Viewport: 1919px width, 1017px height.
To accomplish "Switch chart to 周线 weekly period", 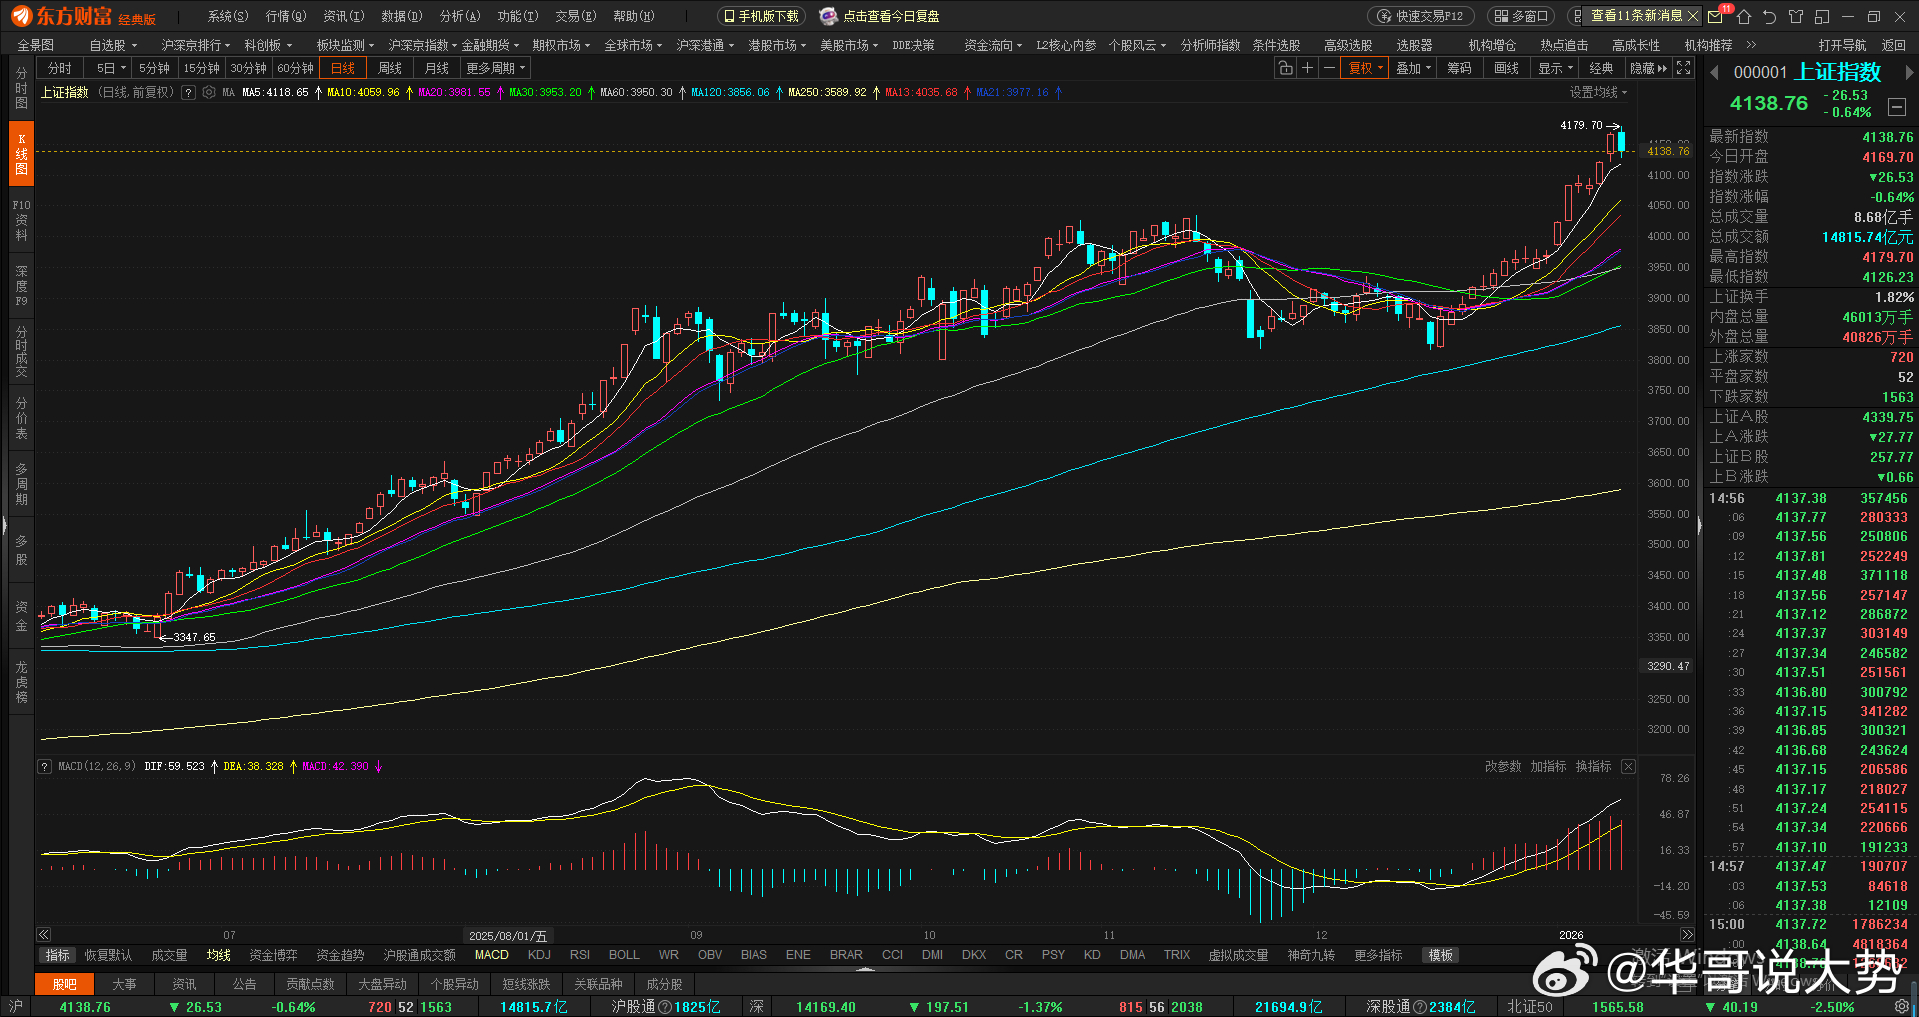I will 390,68.
